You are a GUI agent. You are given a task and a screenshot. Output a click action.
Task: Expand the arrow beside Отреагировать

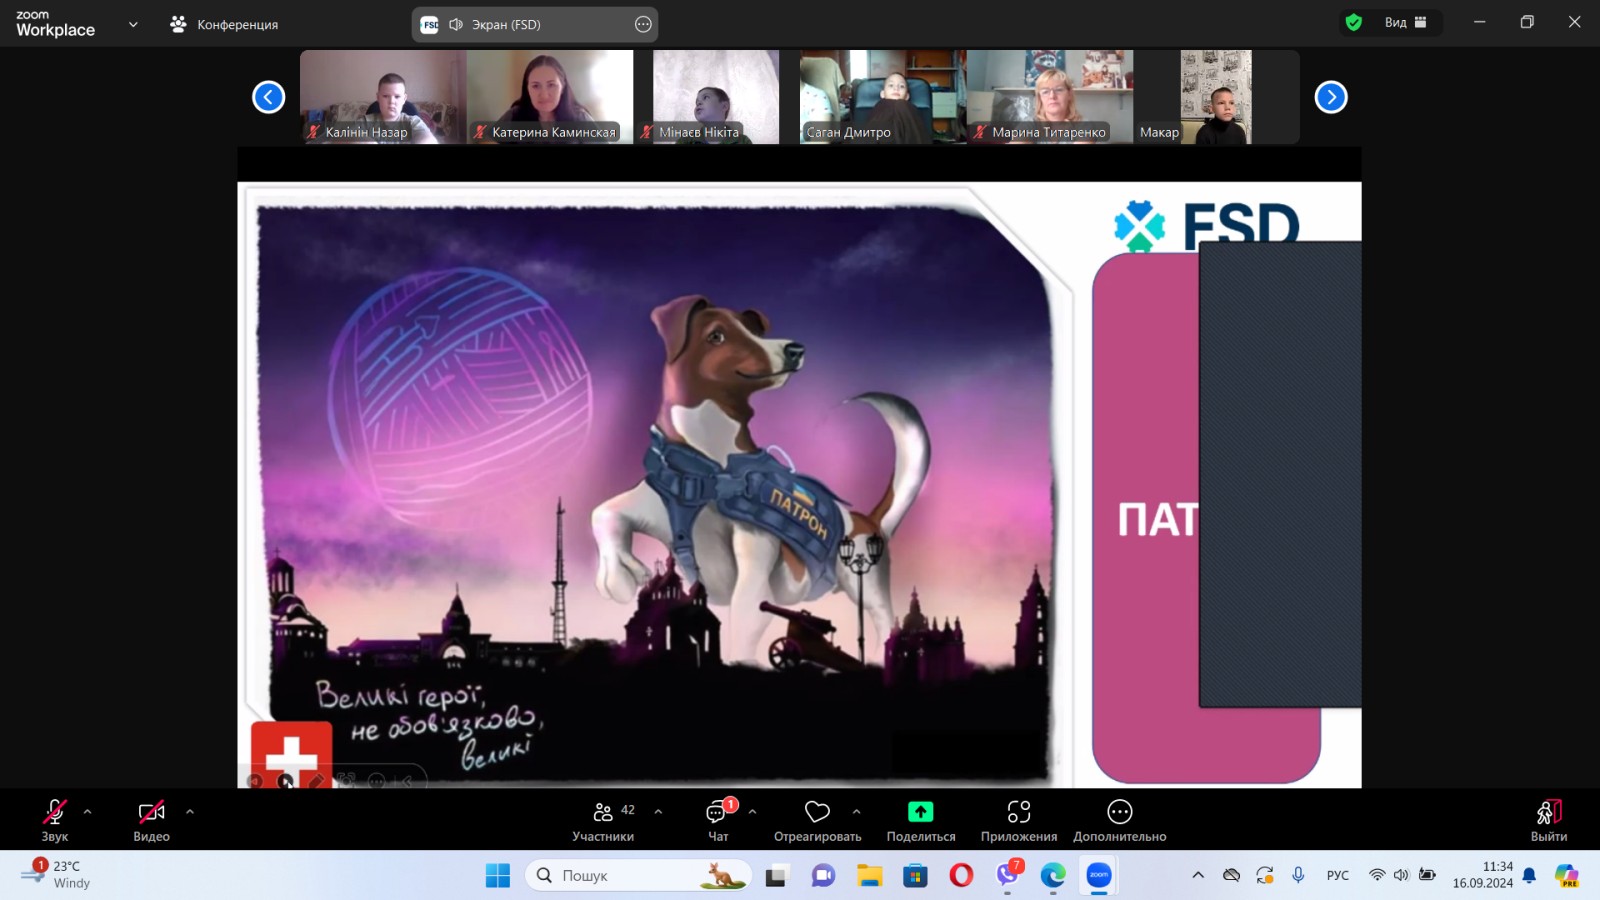857,812
